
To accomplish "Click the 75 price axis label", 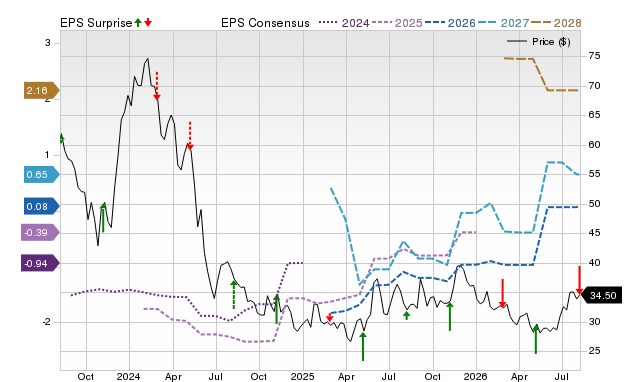I will point(594,56).
